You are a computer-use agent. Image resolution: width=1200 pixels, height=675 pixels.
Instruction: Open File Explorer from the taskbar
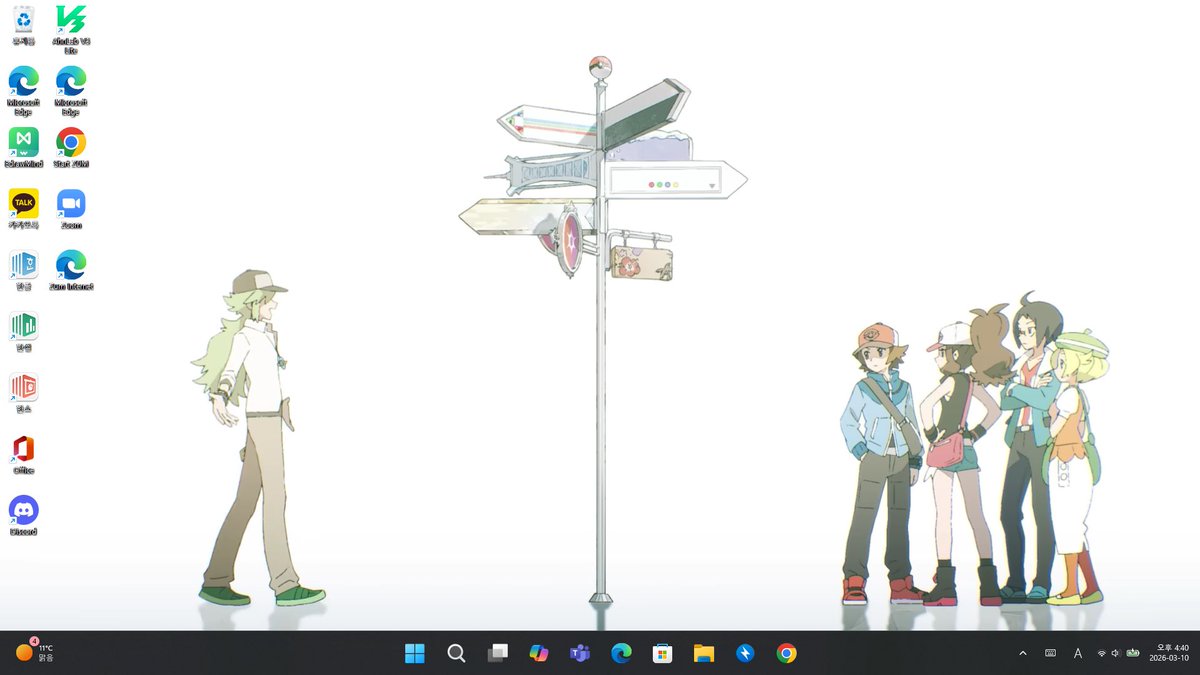pos(704,653)
